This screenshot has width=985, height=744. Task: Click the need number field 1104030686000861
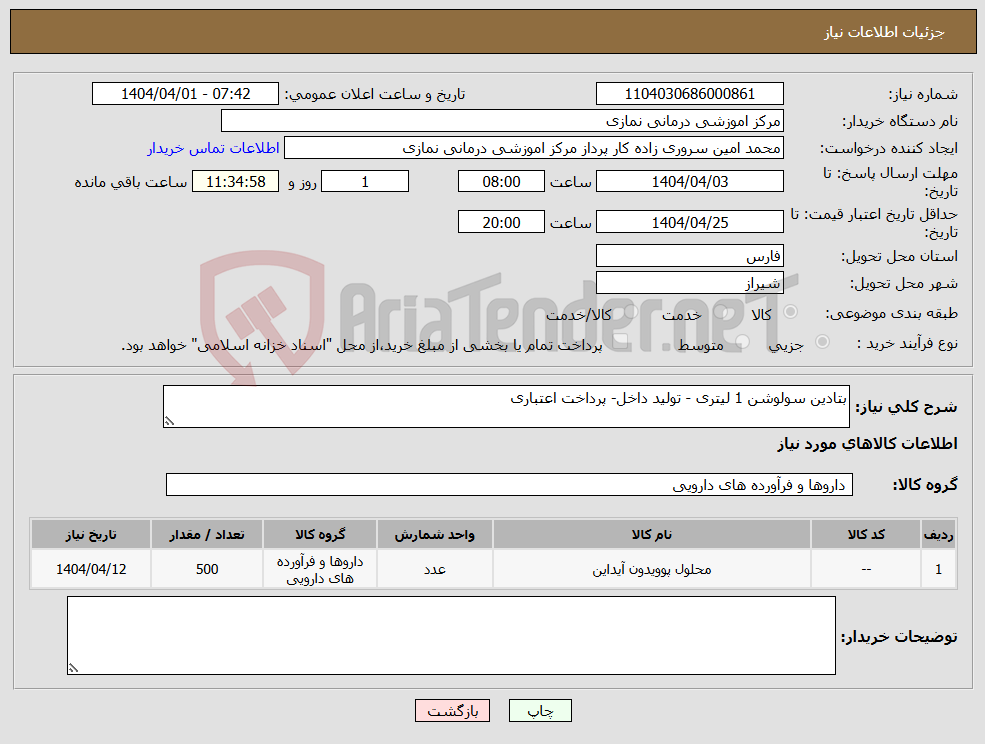690,94
